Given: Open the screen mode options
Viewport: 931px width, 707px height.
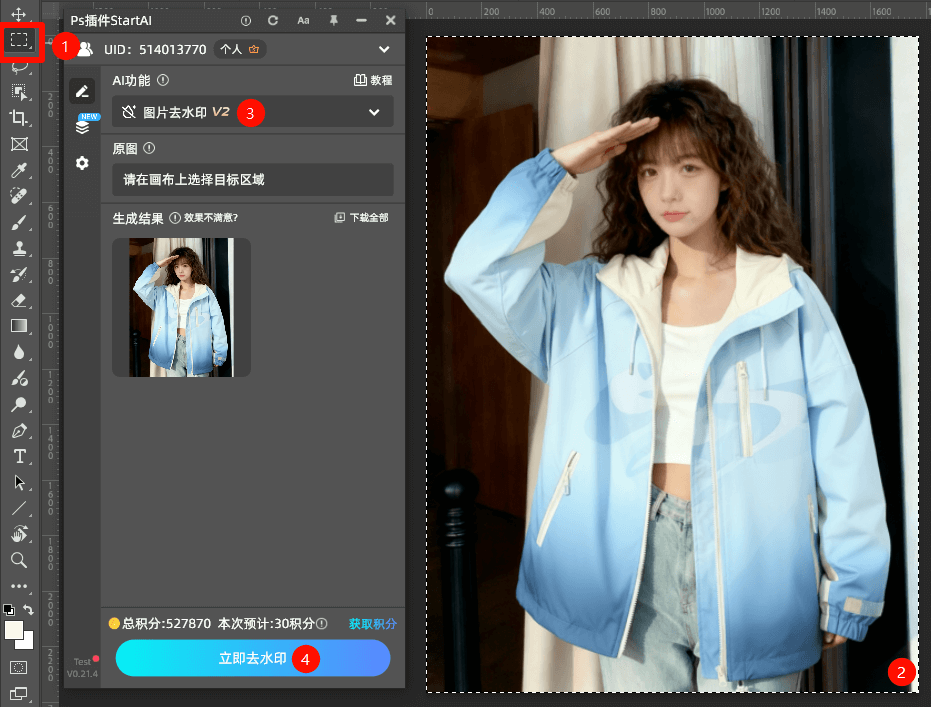Looking at the screenshot, I should (x=19, y=693).
